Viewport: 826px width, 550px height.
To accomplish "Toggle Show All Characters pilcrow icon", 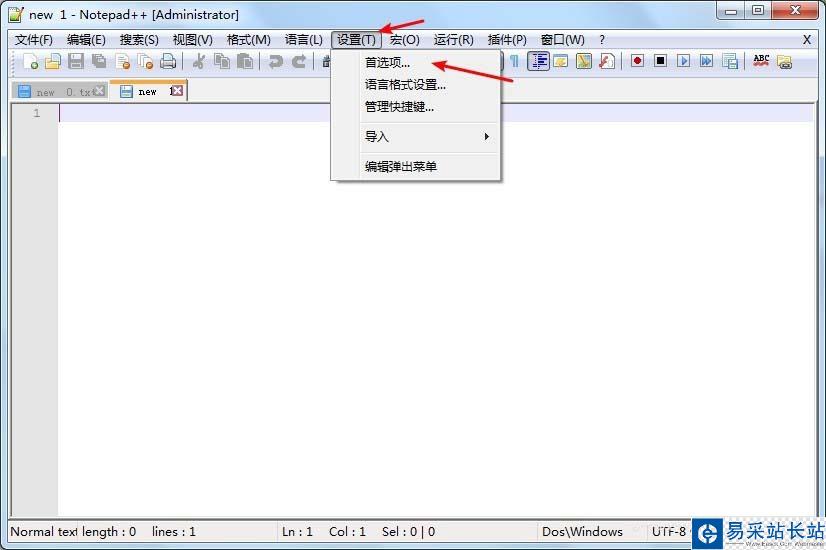I will (514, 62).
